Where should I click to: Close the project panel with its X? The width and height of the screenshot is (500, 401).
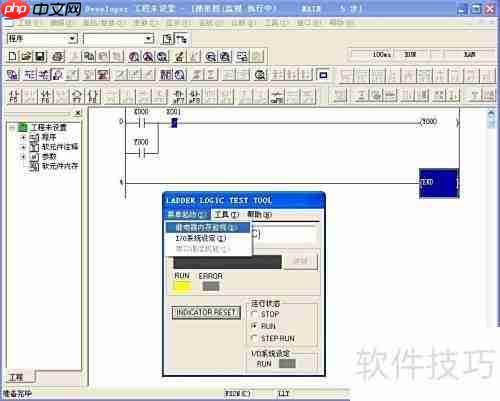coord(77,113)
